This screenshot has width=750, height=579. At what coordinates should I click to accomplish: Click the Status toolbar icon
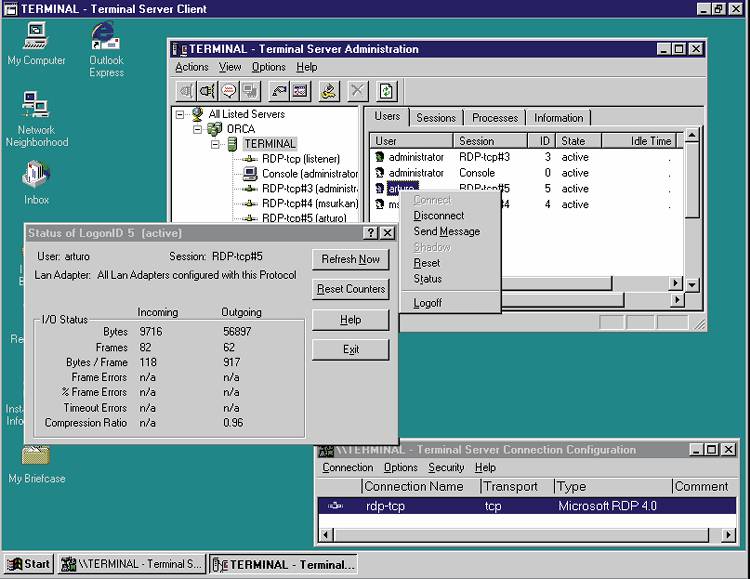pos(299,91)
